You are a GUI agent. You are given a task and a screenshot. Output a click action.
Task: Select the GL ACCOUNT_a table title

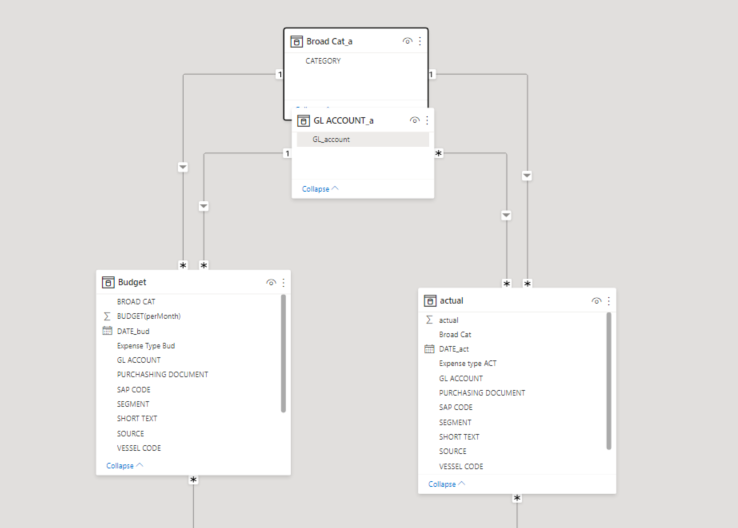[x=344, y=121]
